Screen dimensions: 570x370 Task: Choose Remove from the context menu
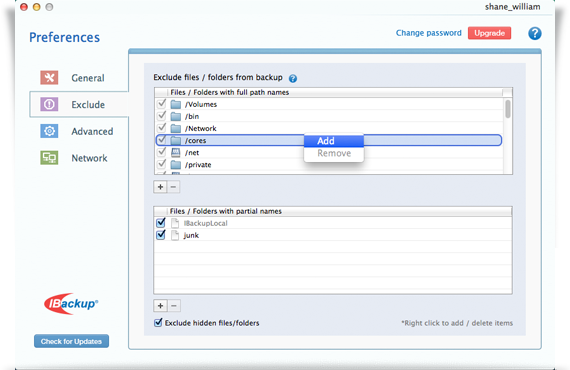point(334,153)
